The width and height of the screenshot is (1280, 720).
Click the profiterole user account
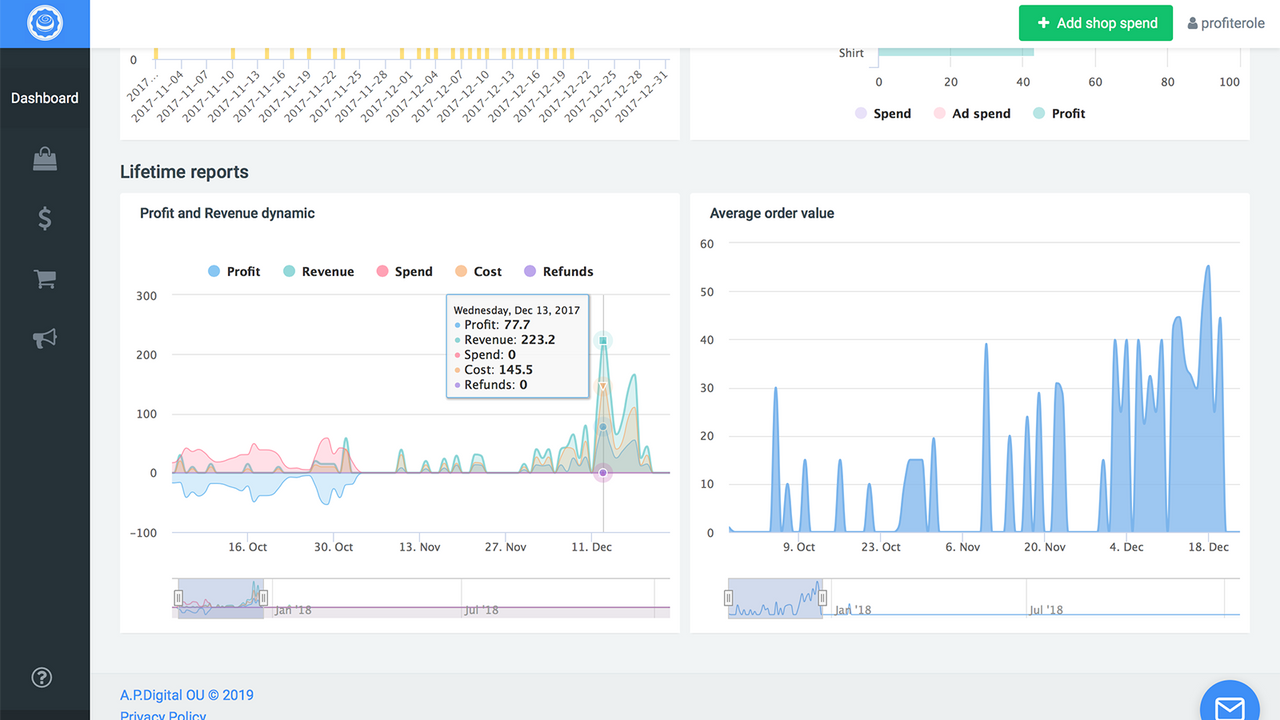click(x=1226, y=23)
